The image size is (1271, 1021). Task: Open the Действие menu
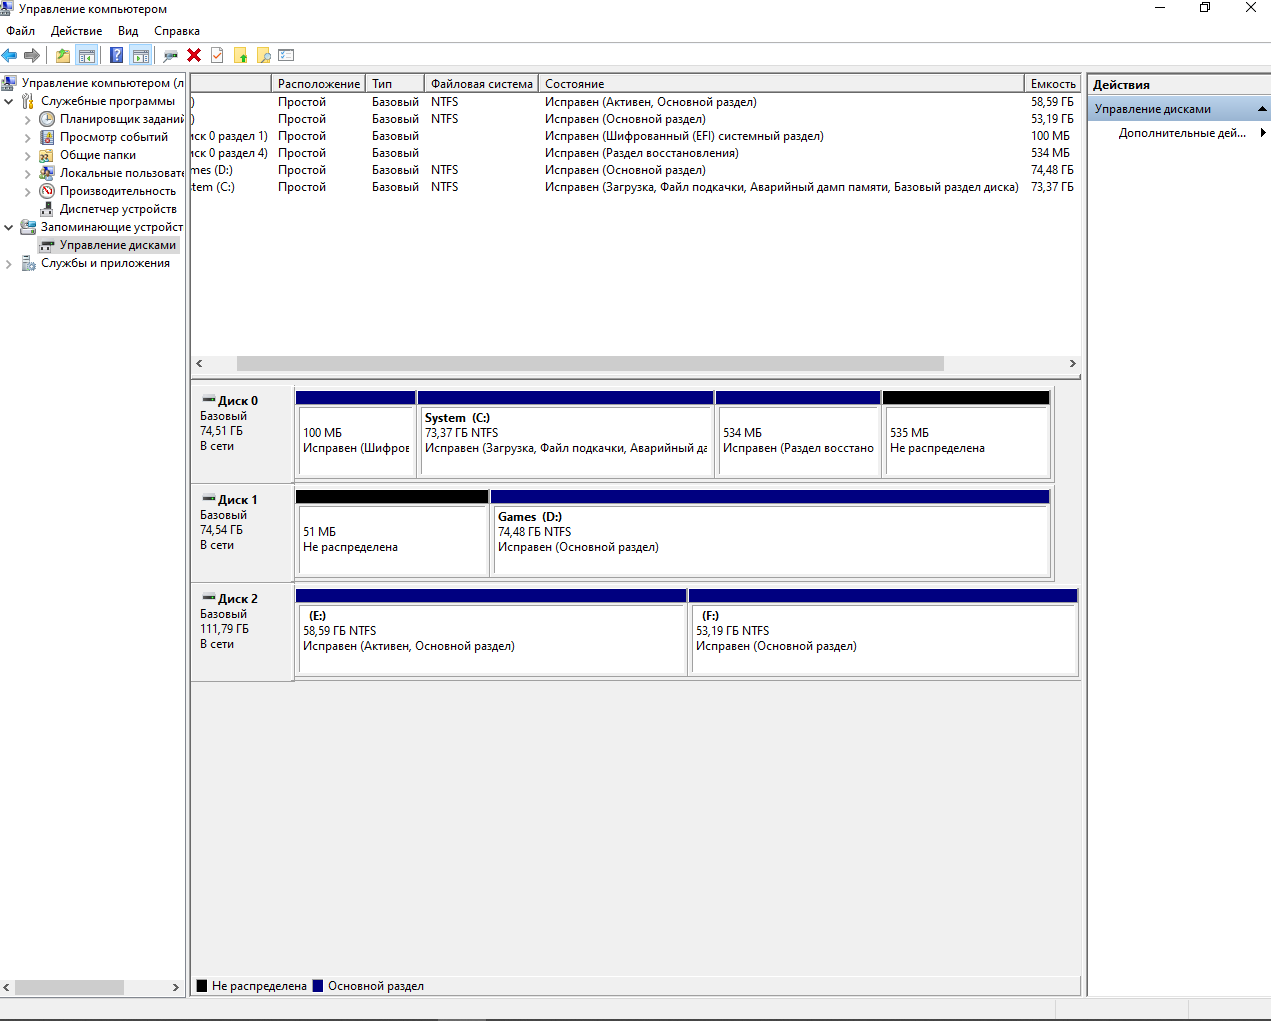(77, 31)
